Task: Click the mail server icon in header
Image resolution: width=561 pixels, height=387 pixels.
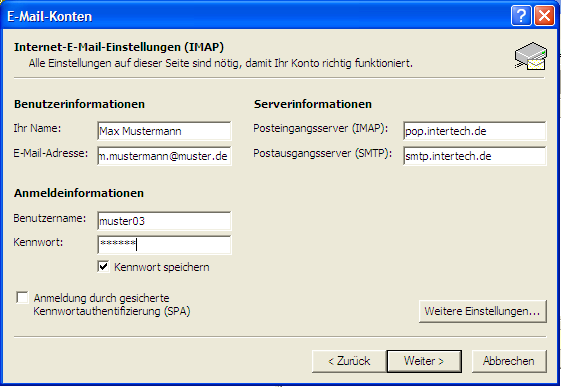Action: [x=531, y=56]
